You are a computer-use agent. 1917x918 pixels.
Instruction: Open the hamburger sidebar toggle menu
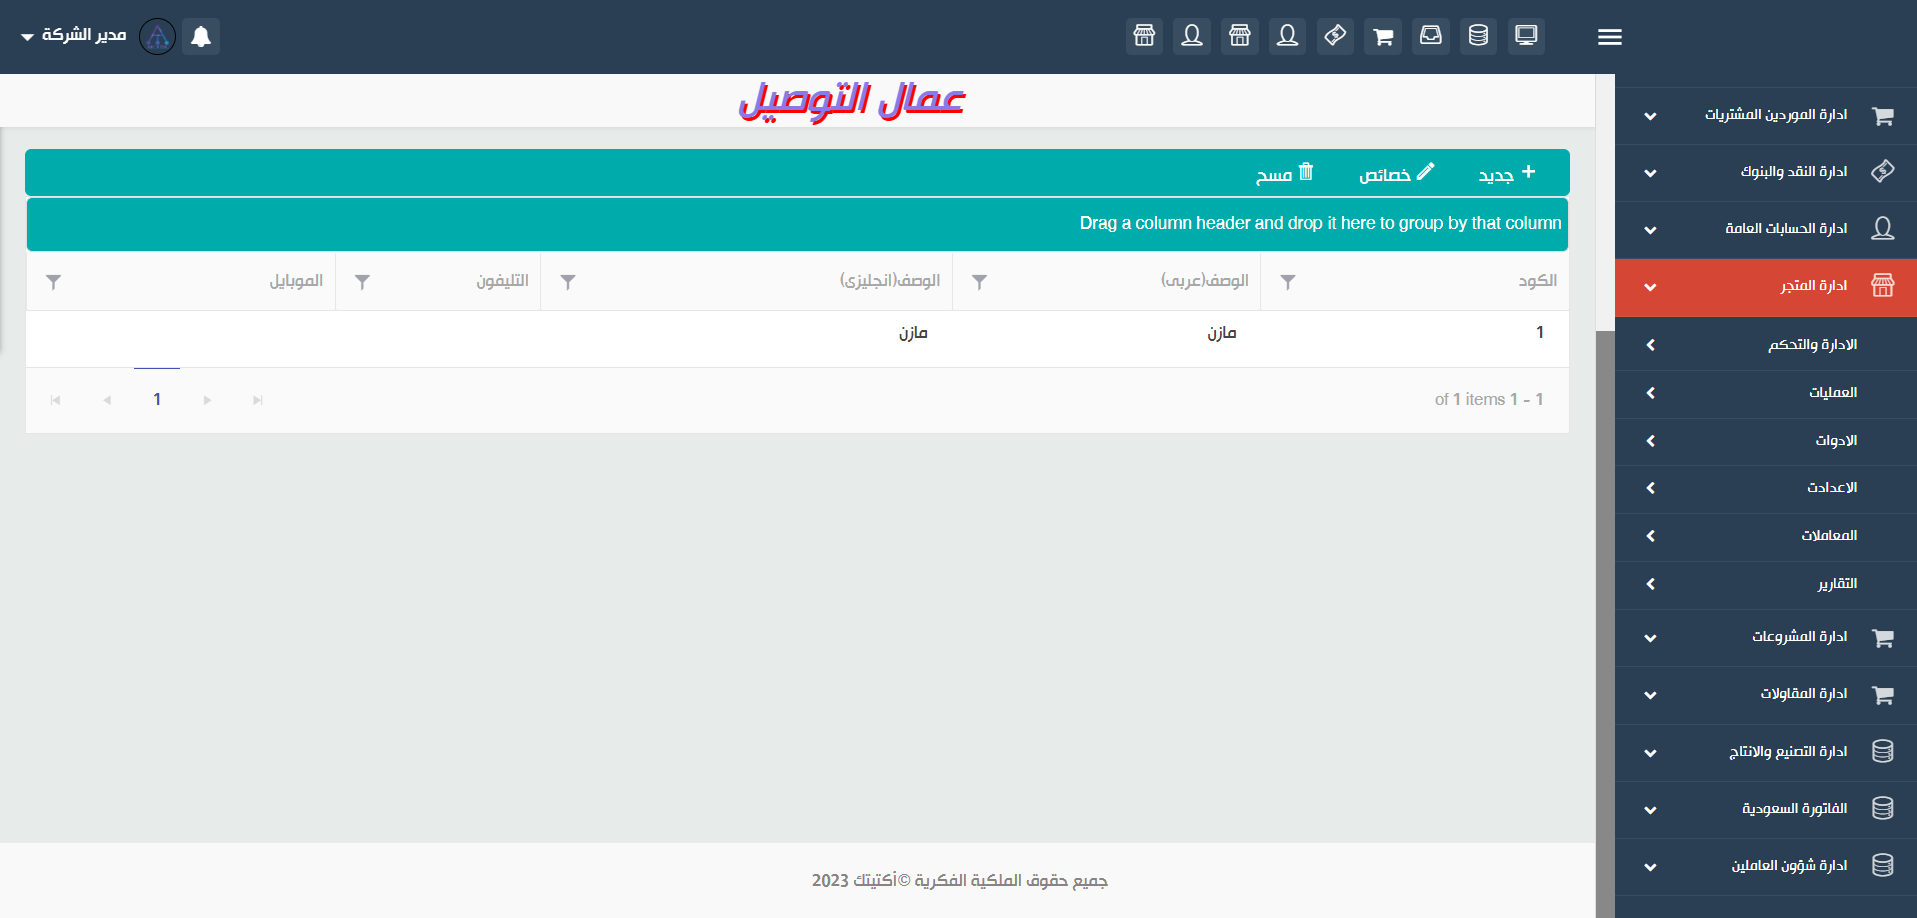pyautogui.click(x=1609, y=37)
